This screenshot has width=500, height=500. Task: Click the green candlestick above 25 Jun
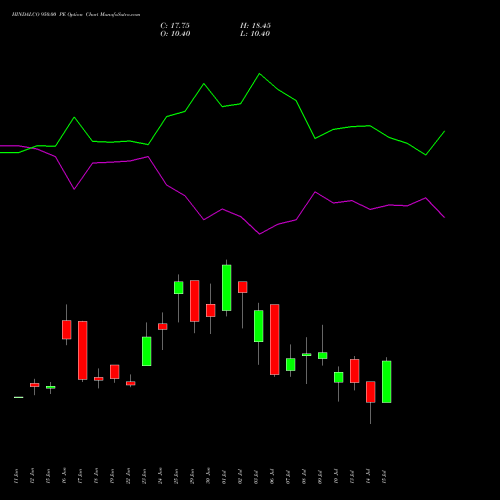tap(179, 288)
